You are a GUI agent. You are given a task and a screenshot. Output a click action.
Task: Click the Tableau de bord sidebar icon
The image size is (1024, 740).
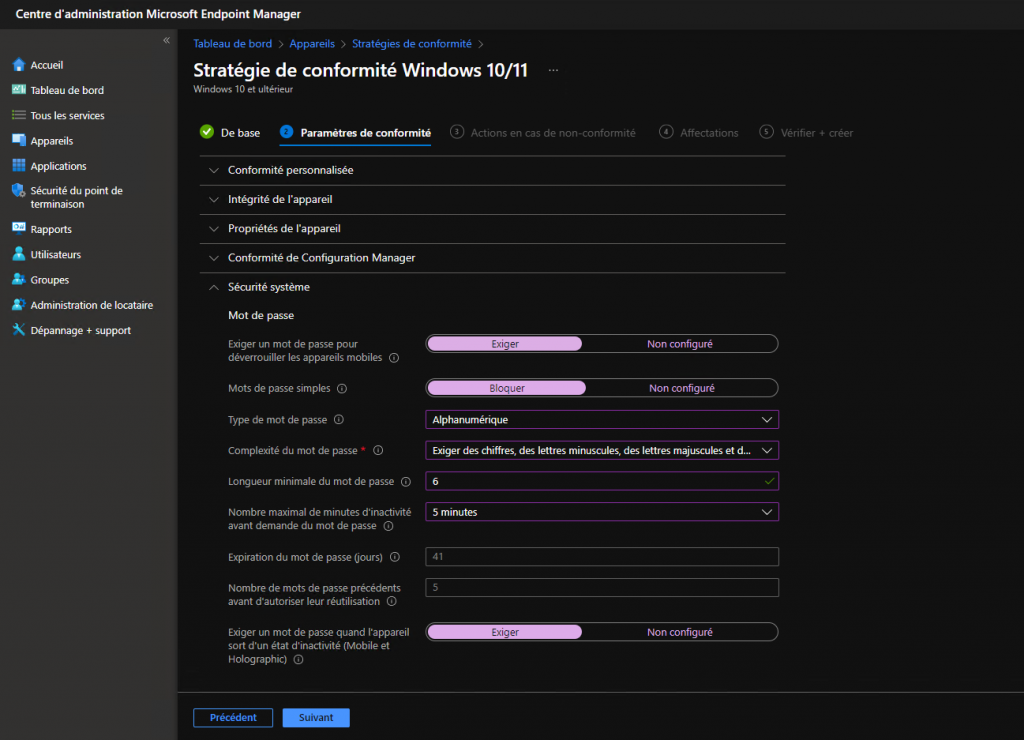point(19,90)
